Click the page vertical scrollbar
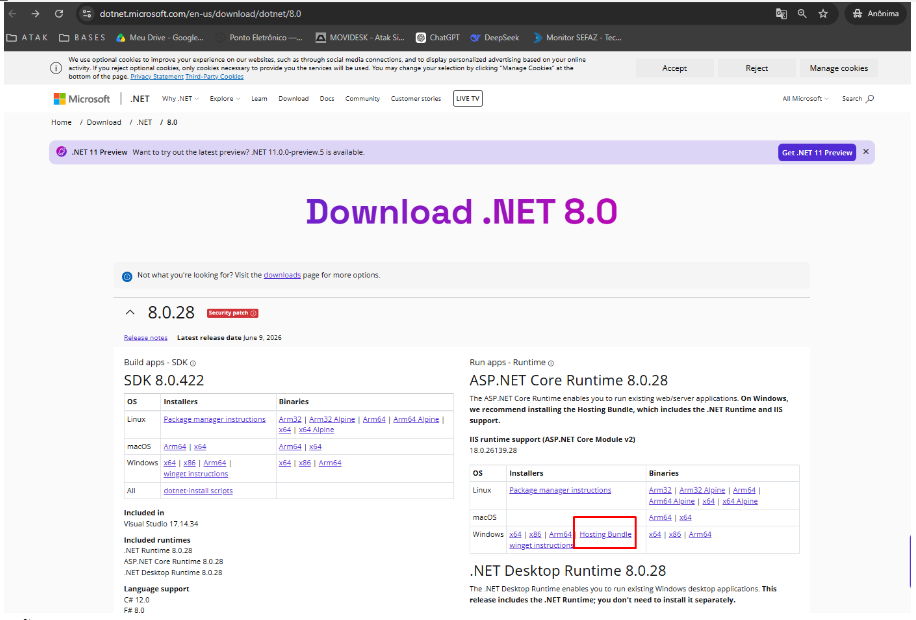 click(911, 561)
